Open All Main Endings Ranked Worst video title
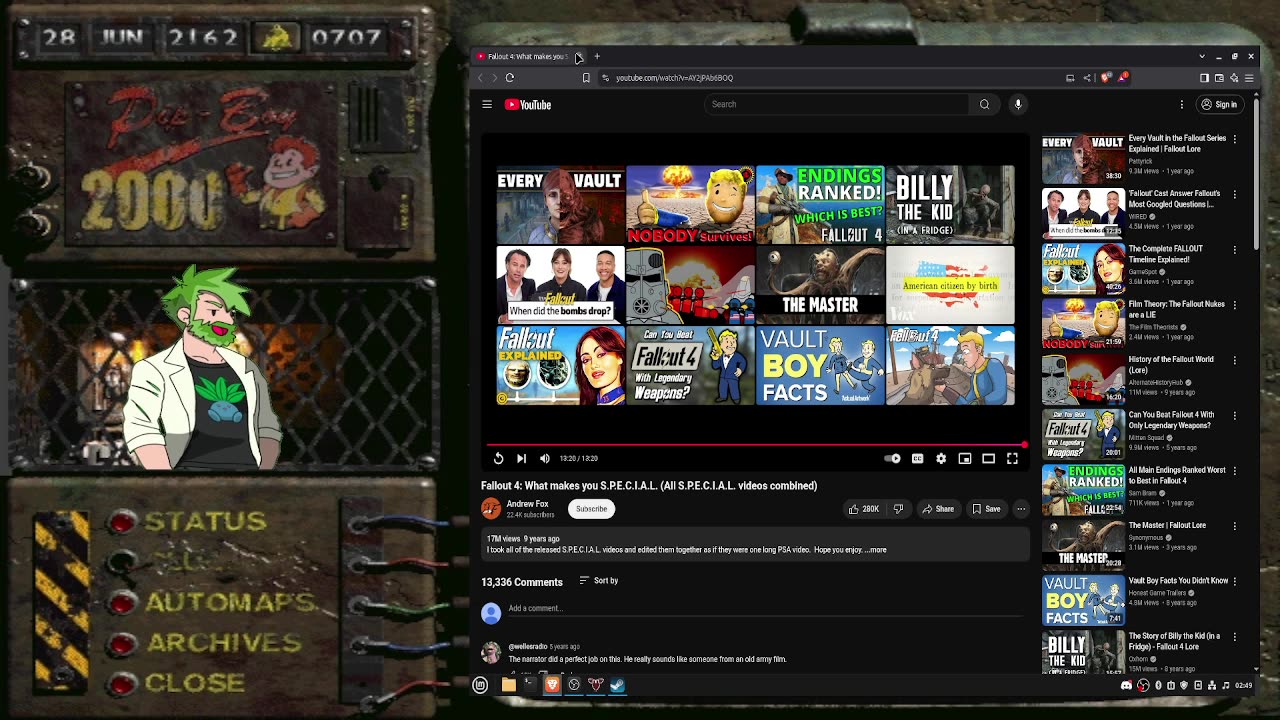 point(1177,475)
